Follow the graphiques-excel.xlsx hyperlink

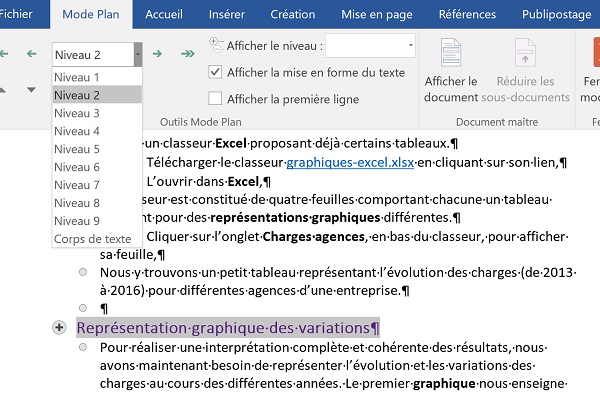[350, 163]
